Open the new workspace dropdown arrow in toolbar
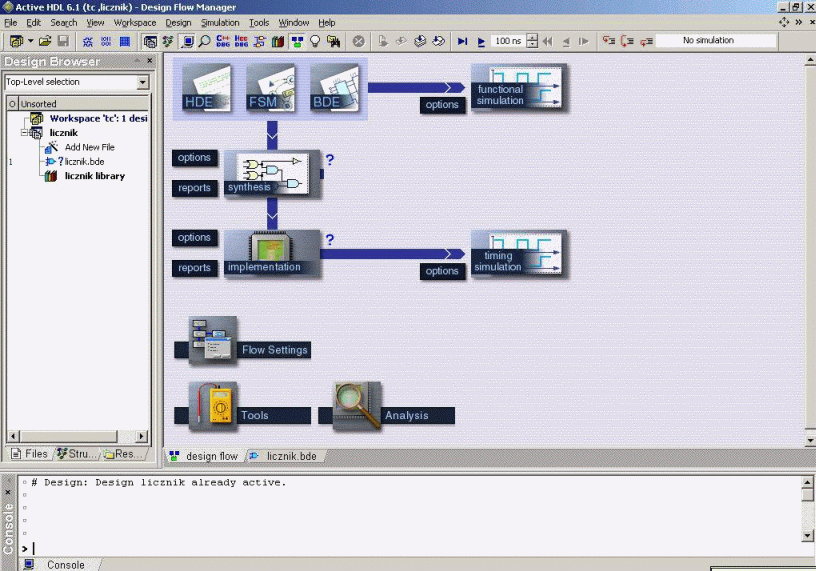The height and width of the screenshot is (571, 816). (31, 41)
